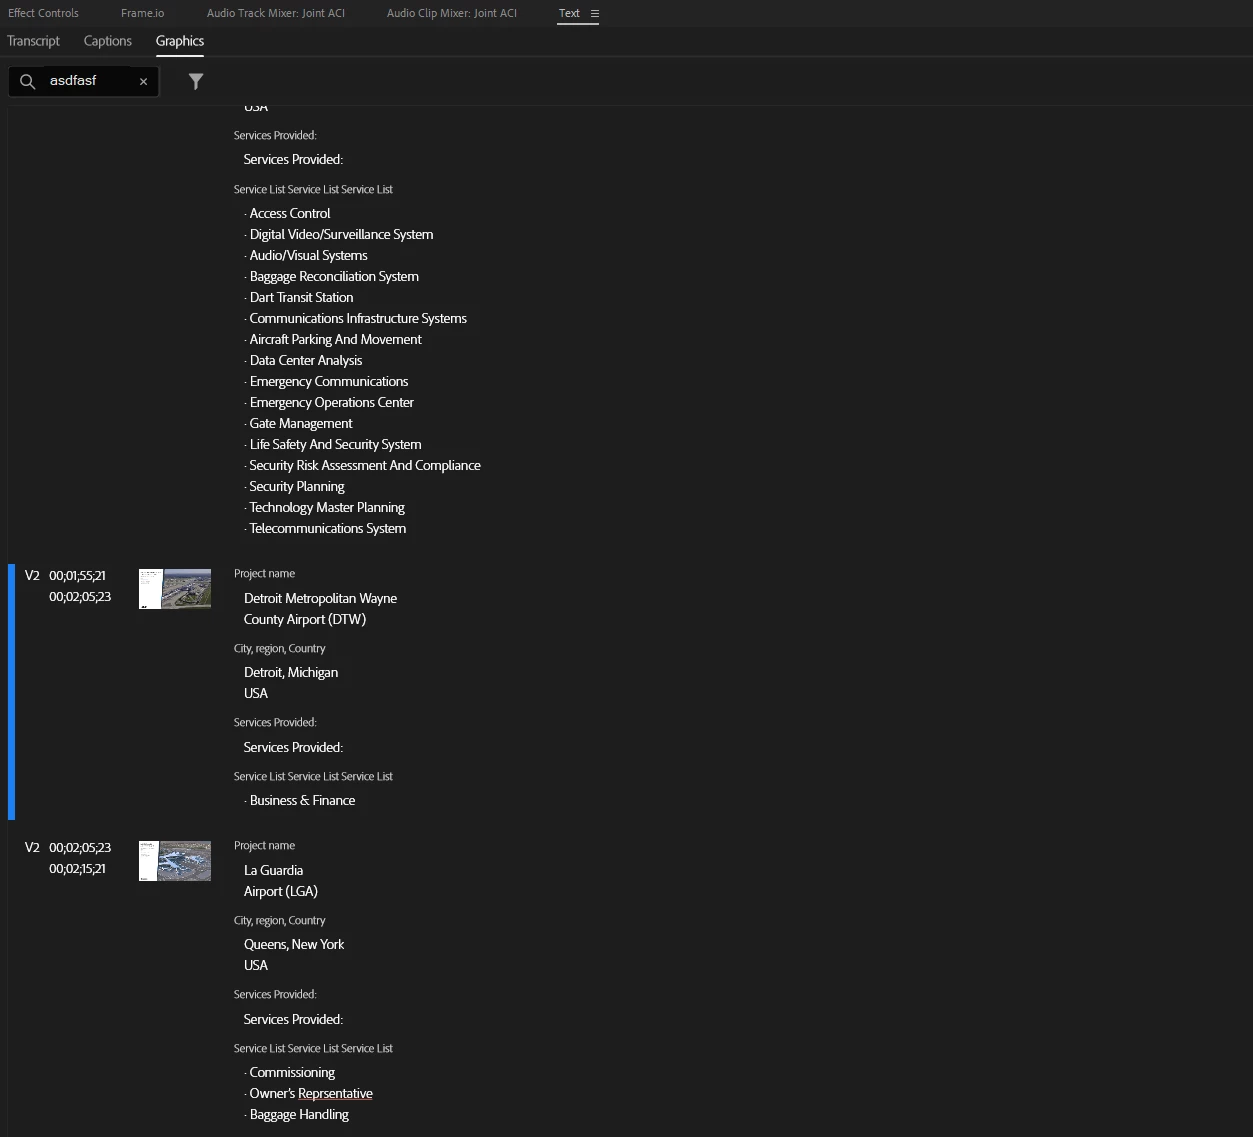Click timecode 00;02;15;21
This screenshot has width=1253, height=1137.
point(77,869)
